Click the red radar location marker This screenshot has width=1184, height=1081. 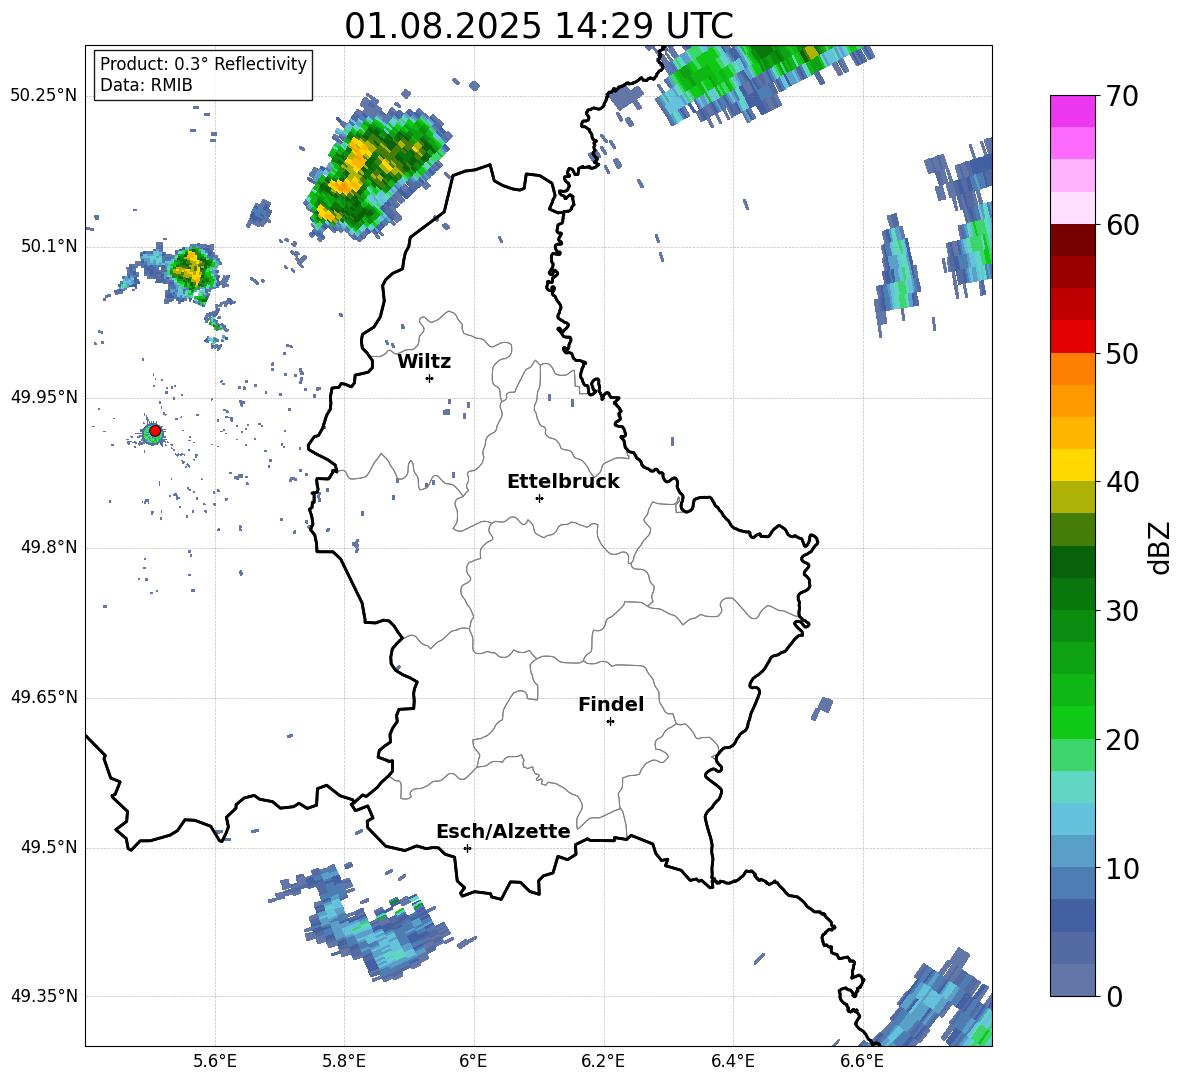[x=155, y=431]
